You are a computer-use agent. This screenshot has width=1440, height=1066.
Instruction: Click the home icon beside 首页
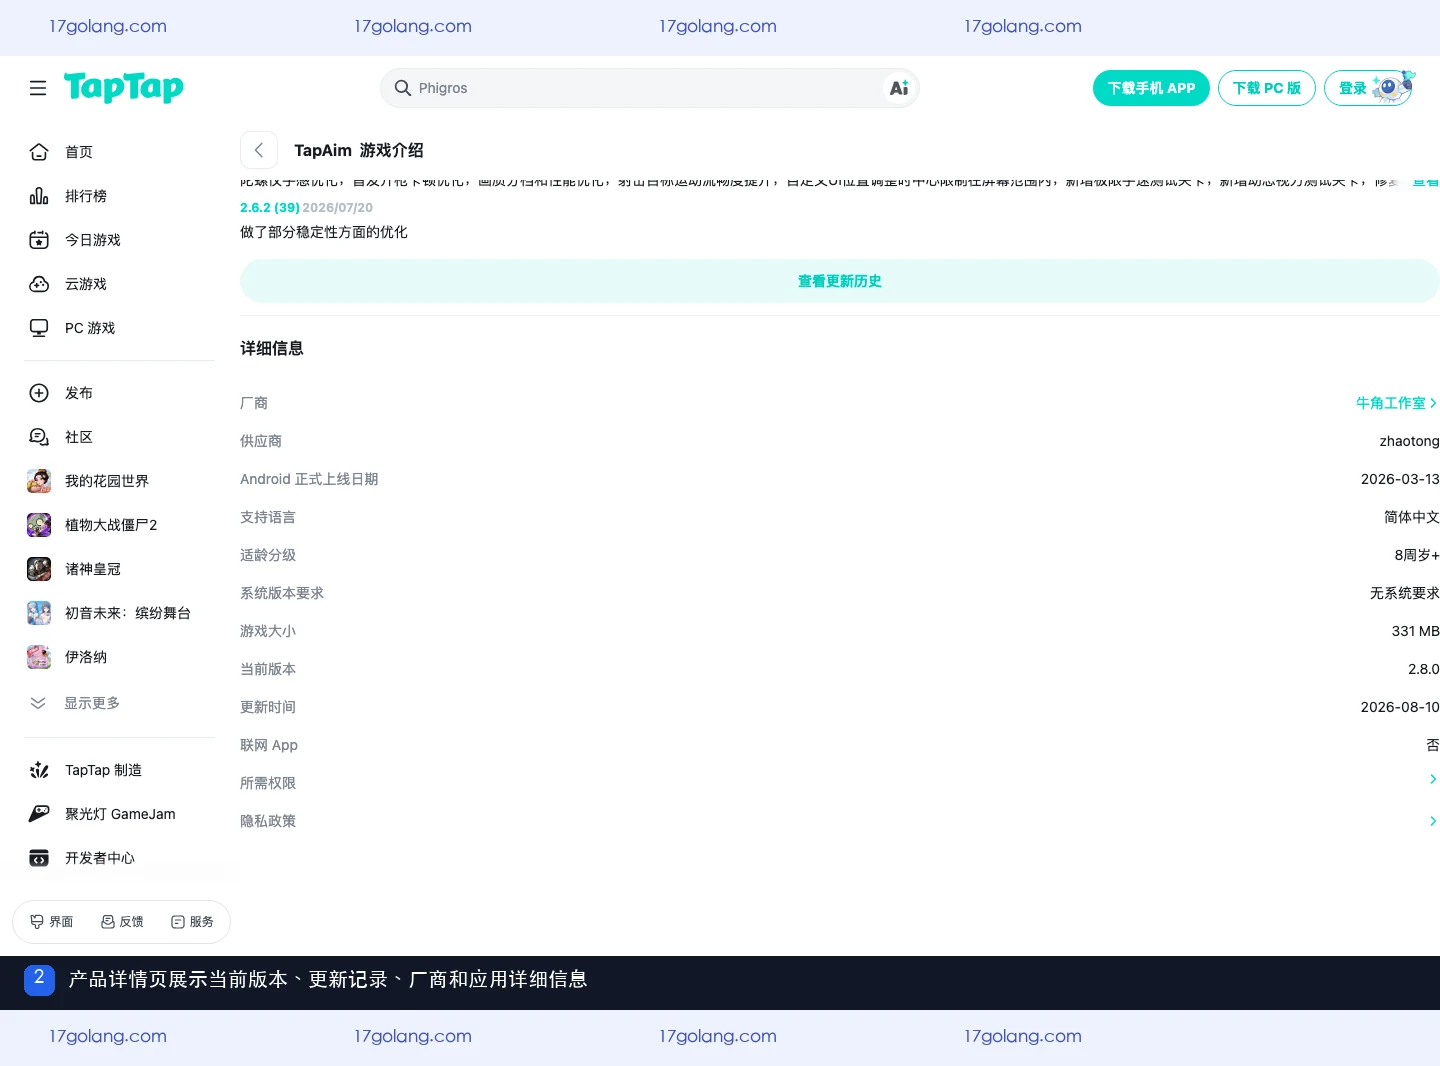tap(39, 152)
